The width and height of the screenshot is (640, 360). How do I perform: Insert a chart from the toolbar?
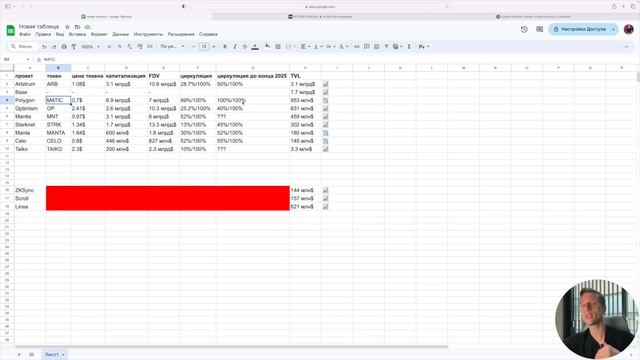click(x=376, y=47)
